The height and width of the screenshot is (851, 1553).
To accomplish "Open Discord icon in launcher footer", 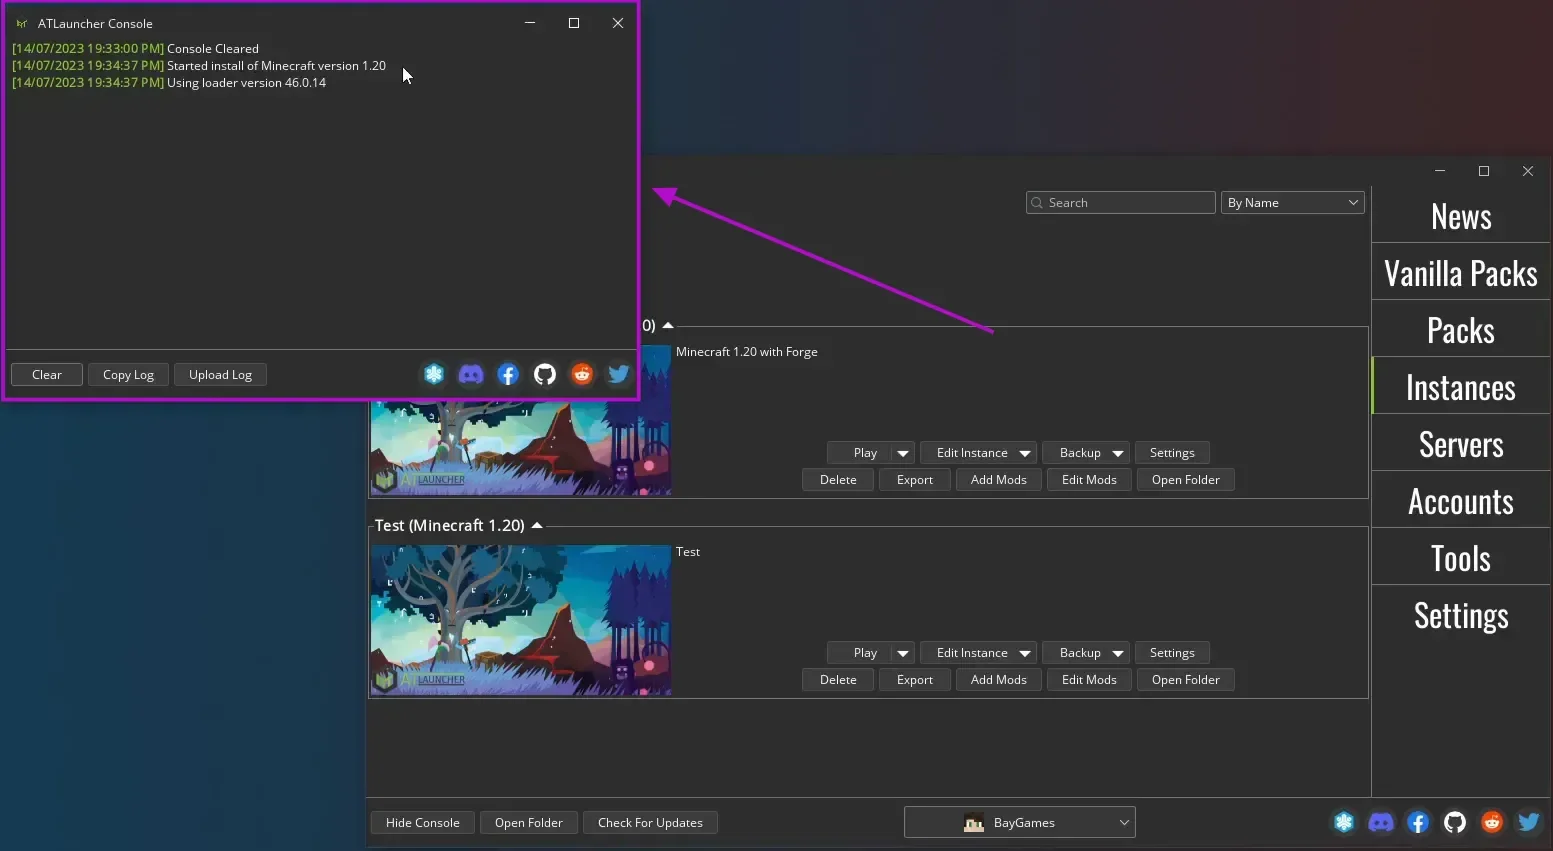I will pos(1381,822).
